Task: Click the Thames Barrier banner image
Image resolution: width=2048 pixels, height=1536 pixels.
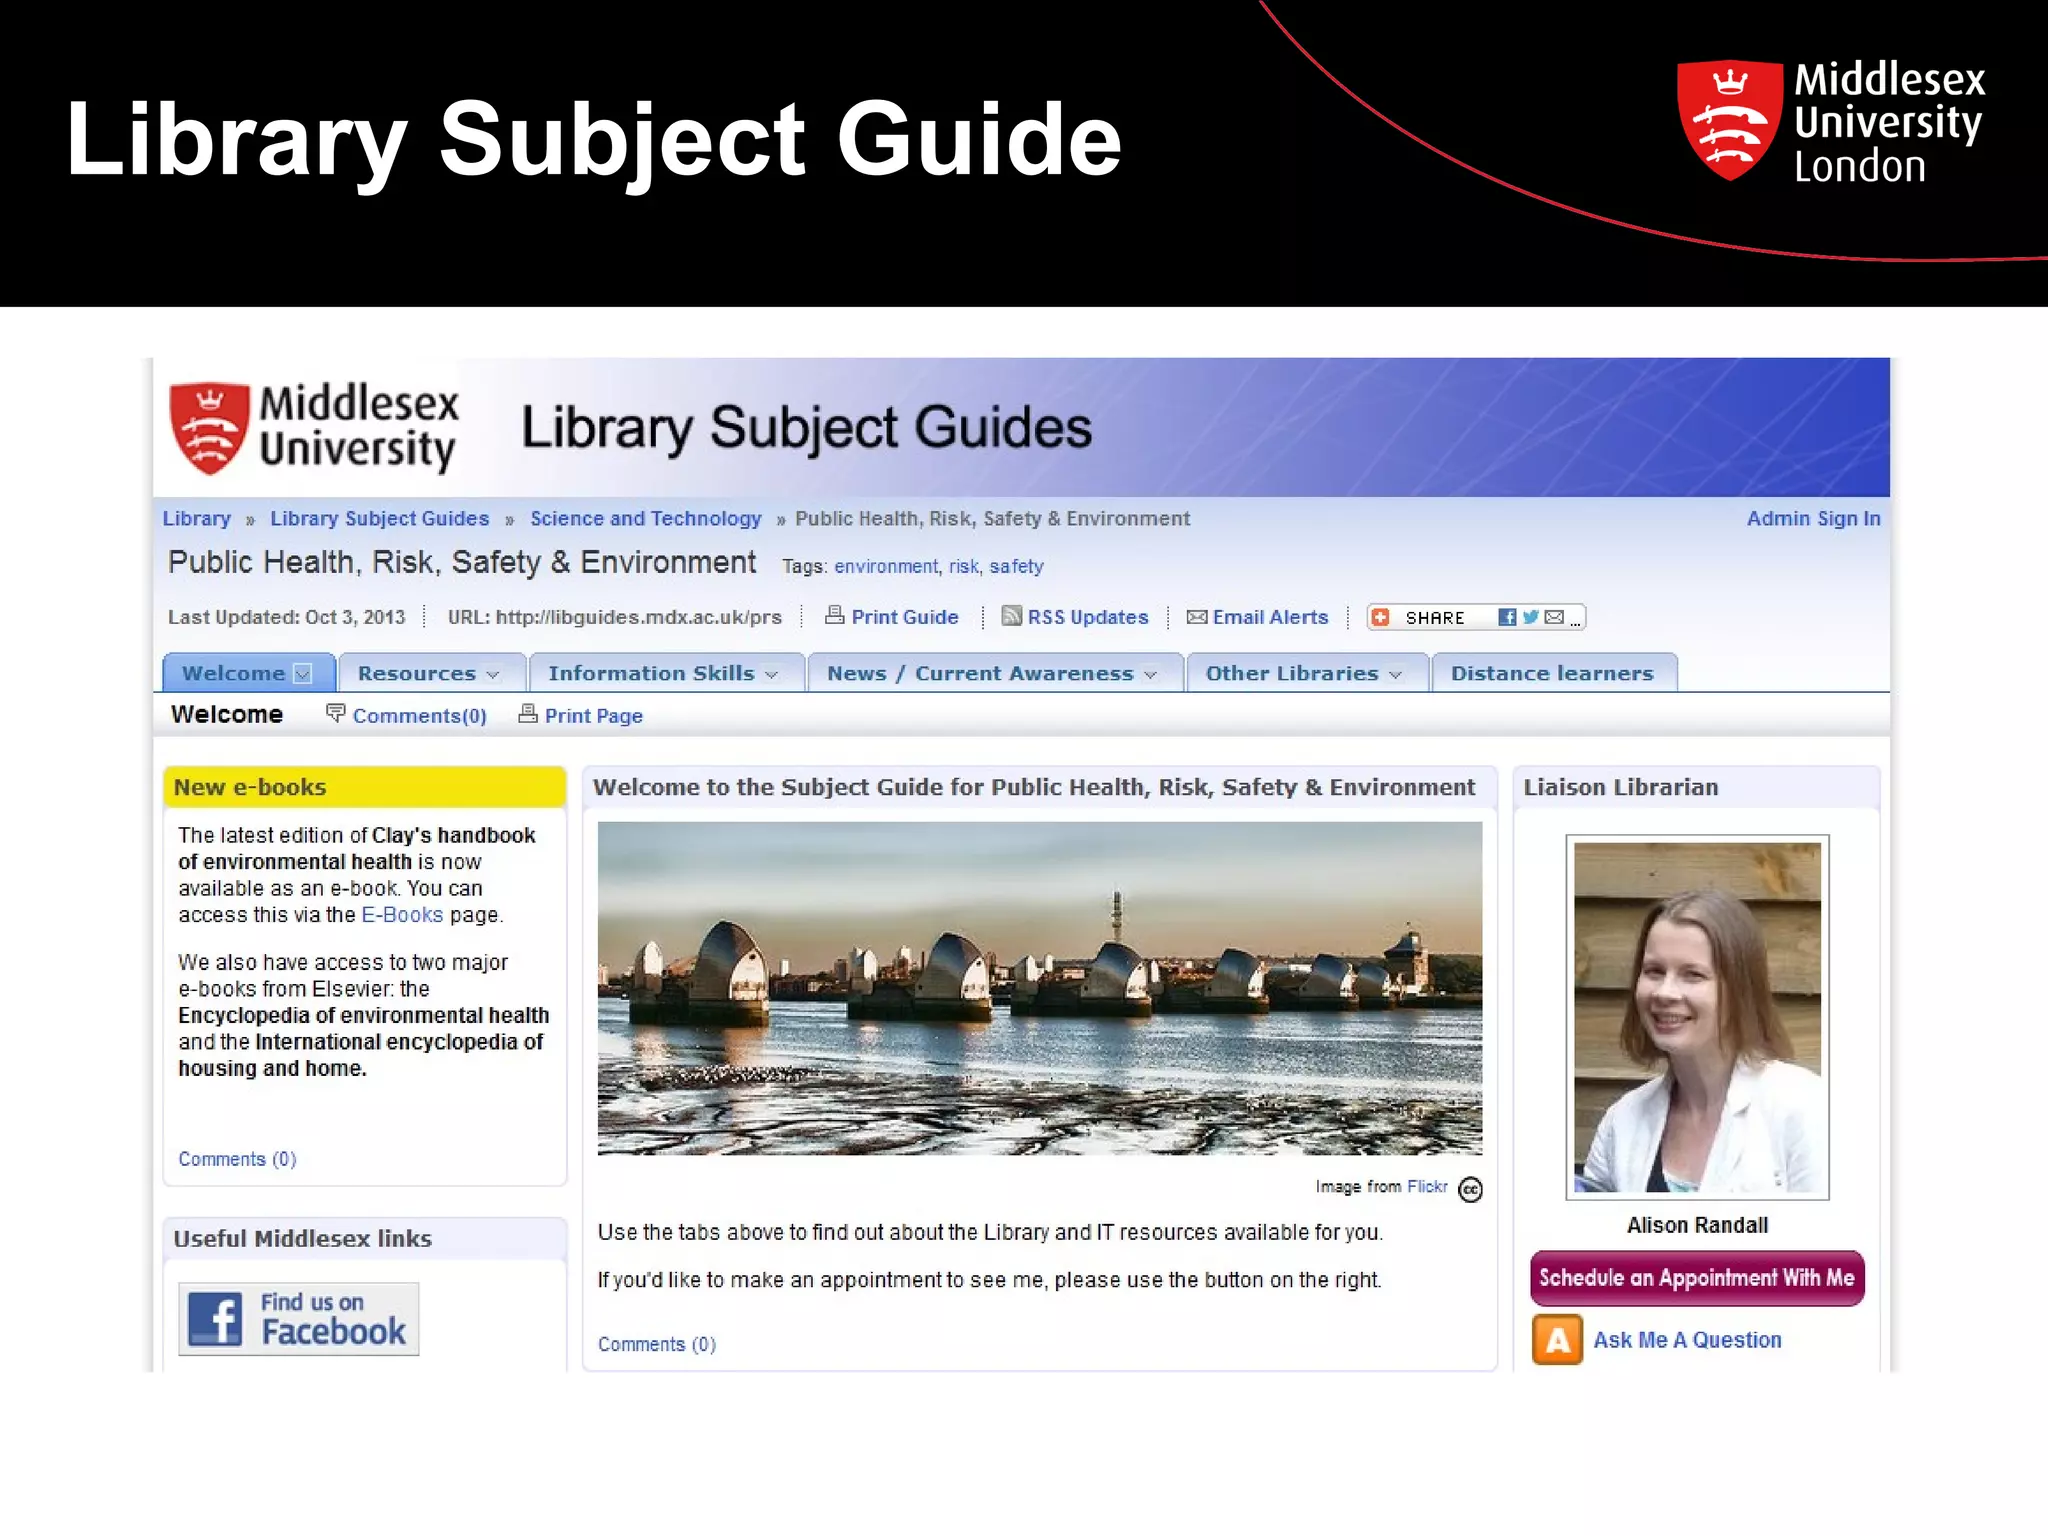Action: pos(1040,988)
